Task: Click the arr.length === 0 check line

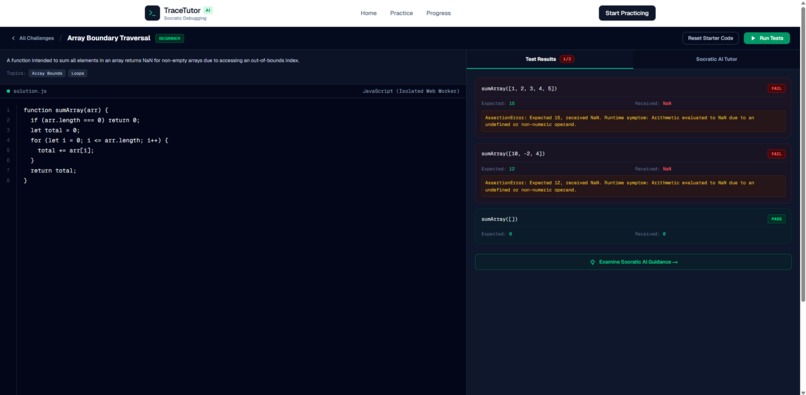Action: pos(85,120)
